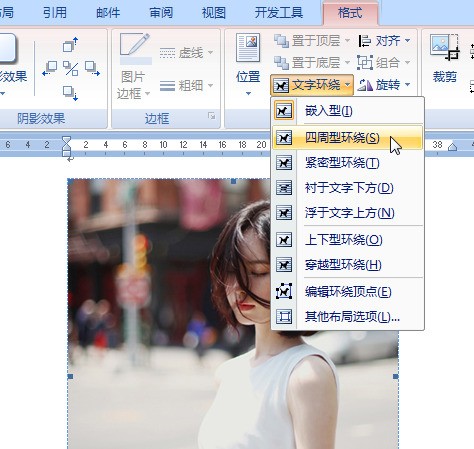Switch to 邮件 tab
Screen dimensions: 474x449
point(108,13)
